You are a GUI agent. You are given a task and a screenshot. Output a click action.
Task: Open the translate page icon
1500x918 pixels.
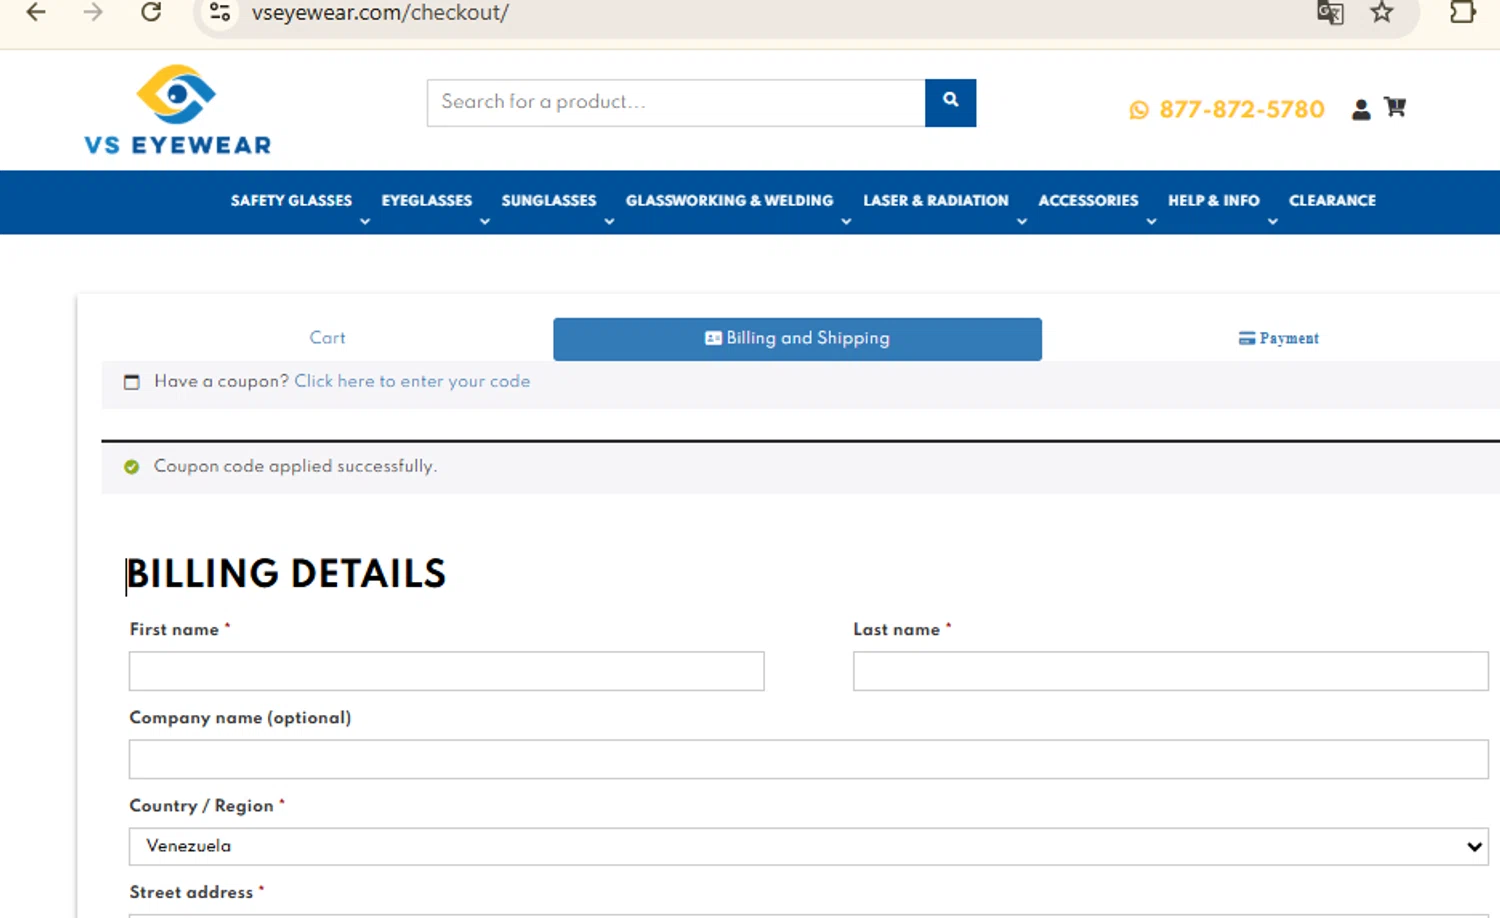tap(1330, 12)
